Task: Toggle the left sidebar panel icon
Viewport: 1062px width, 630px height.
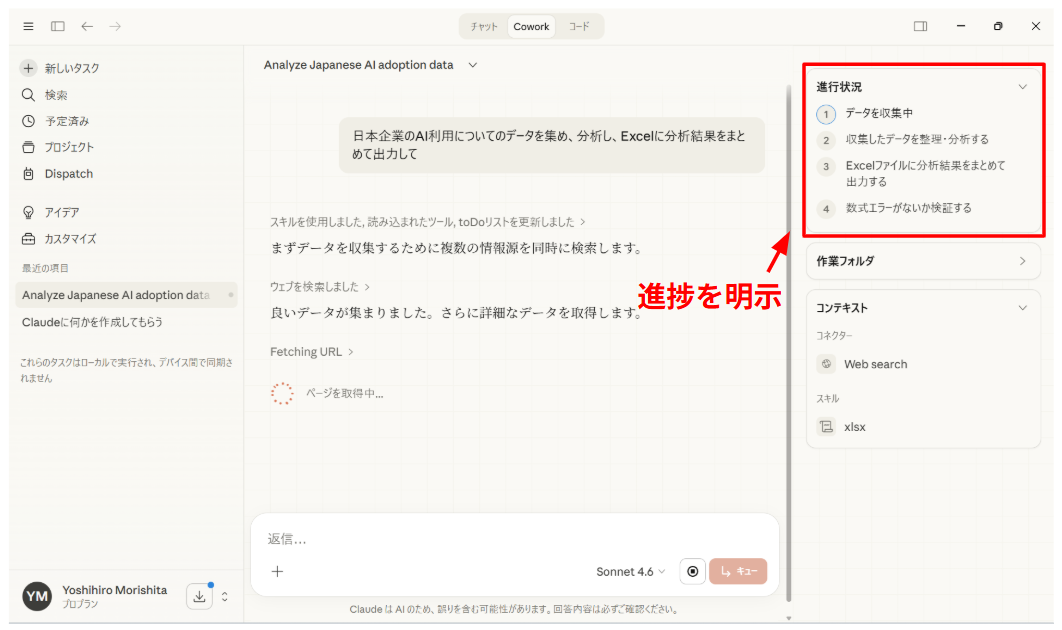Action: 58,26
